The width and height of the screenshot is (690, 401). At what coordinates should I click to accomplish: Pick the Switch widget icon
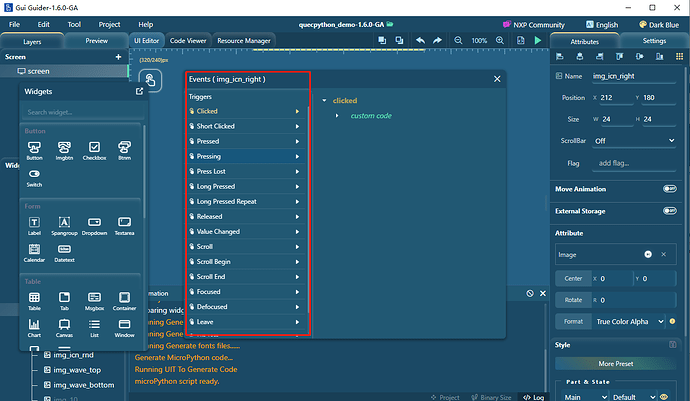tap(34, 176)
